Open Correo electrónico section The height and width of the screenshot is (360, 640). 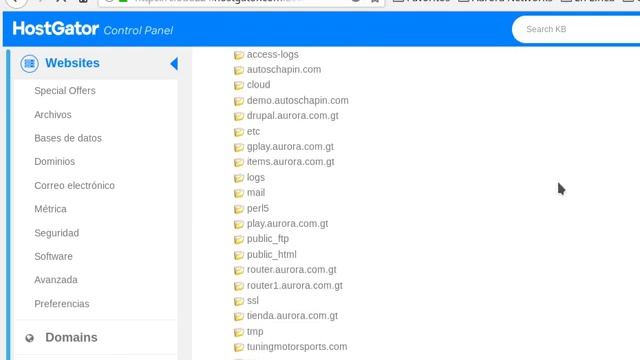[74, 185]
